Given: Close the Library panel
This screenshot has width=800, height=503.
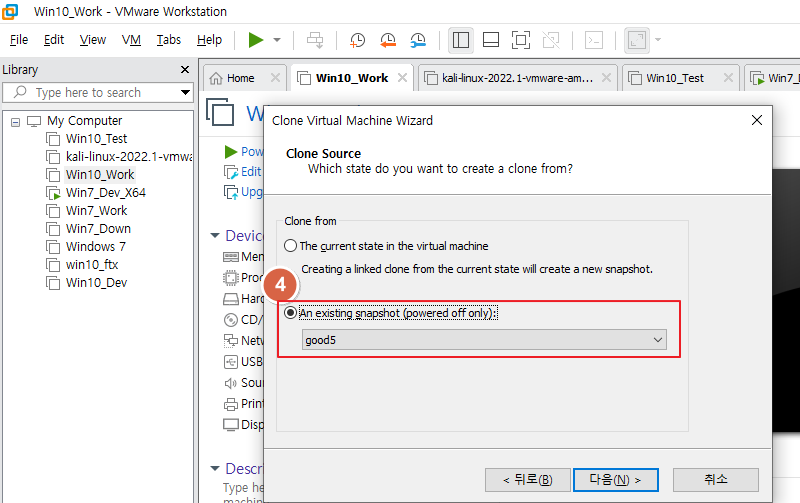Looking at the screenshot, I should [x=185, y=69].
